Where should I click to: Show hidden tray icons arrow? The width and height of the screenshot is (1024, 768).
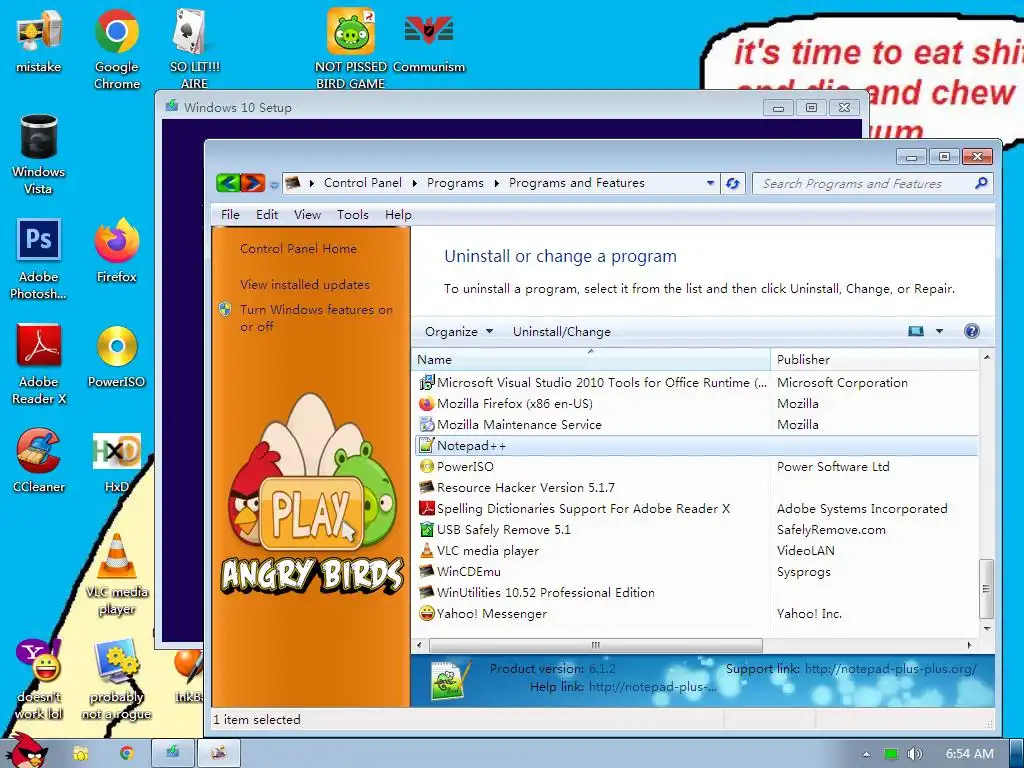[866, 754]
